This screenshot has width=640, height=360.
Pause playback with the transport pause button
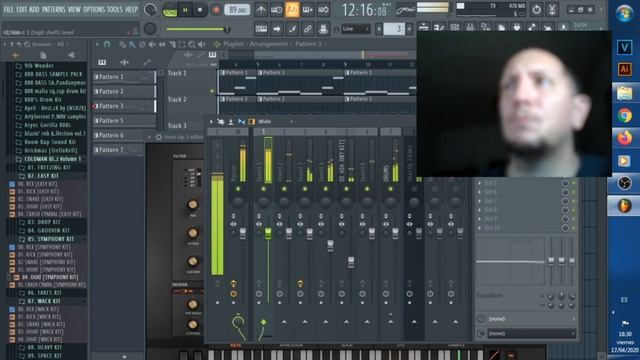click(x=185, y=10)
